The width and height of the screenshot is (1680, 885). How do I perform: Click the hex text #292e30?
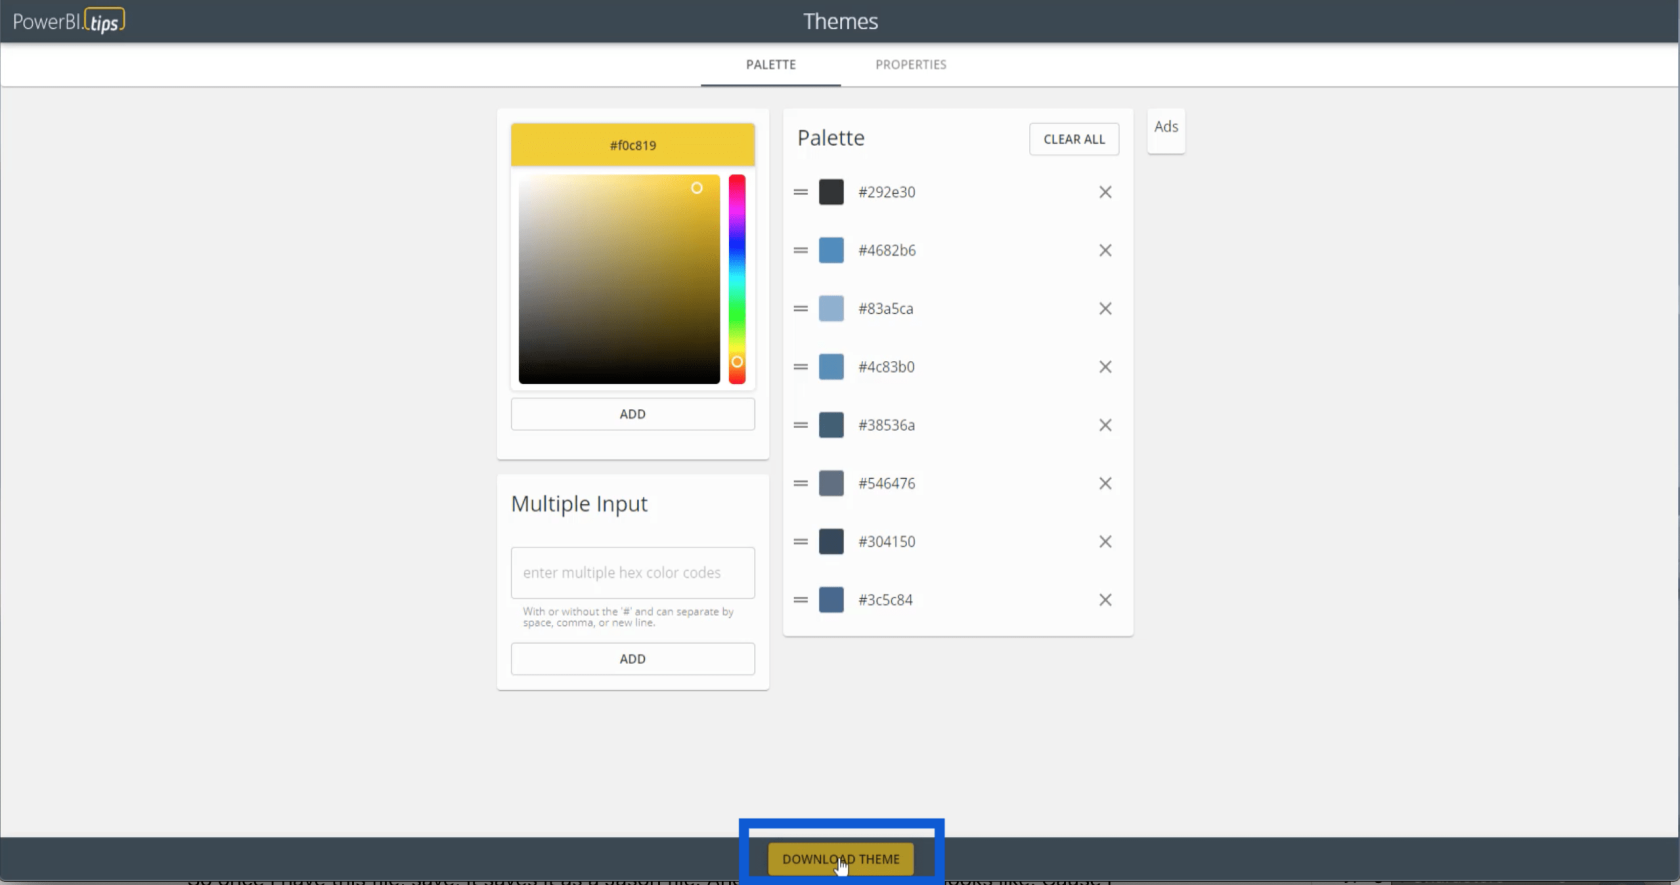tap(886, 192)
